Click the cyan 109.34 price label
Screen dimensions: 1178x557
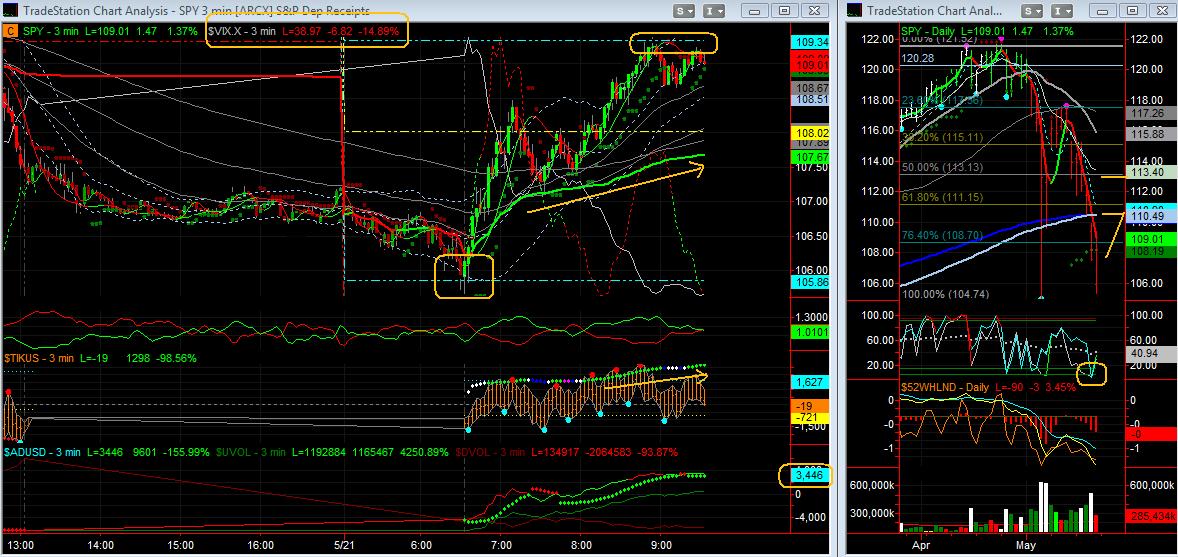coord(811,43)
